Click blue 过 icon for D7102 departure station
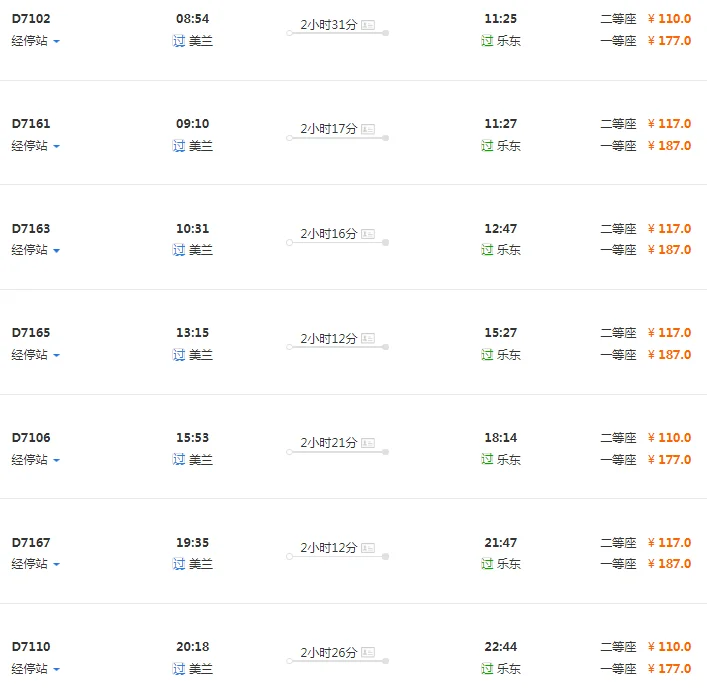This screenshot has width=707, height=689. [x=179, y=41]
